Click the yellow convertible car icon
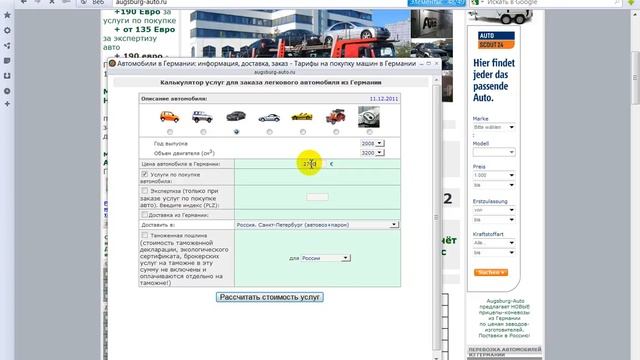 pyautogui.click(x=302, y=117)
